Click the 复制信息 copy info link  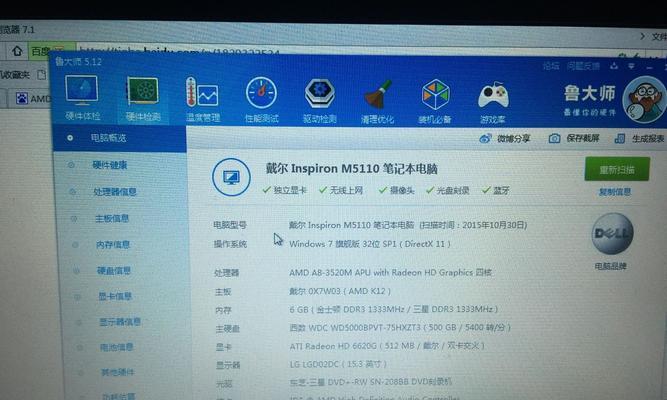615,192
